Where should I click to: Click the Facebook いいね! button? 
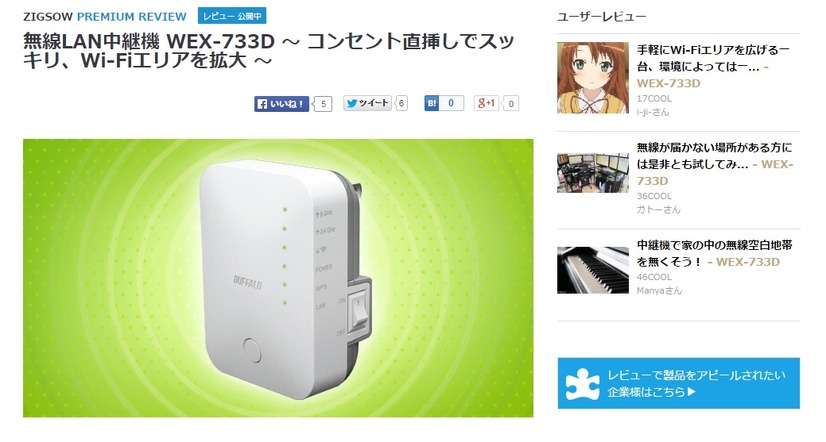coord(281,104)
